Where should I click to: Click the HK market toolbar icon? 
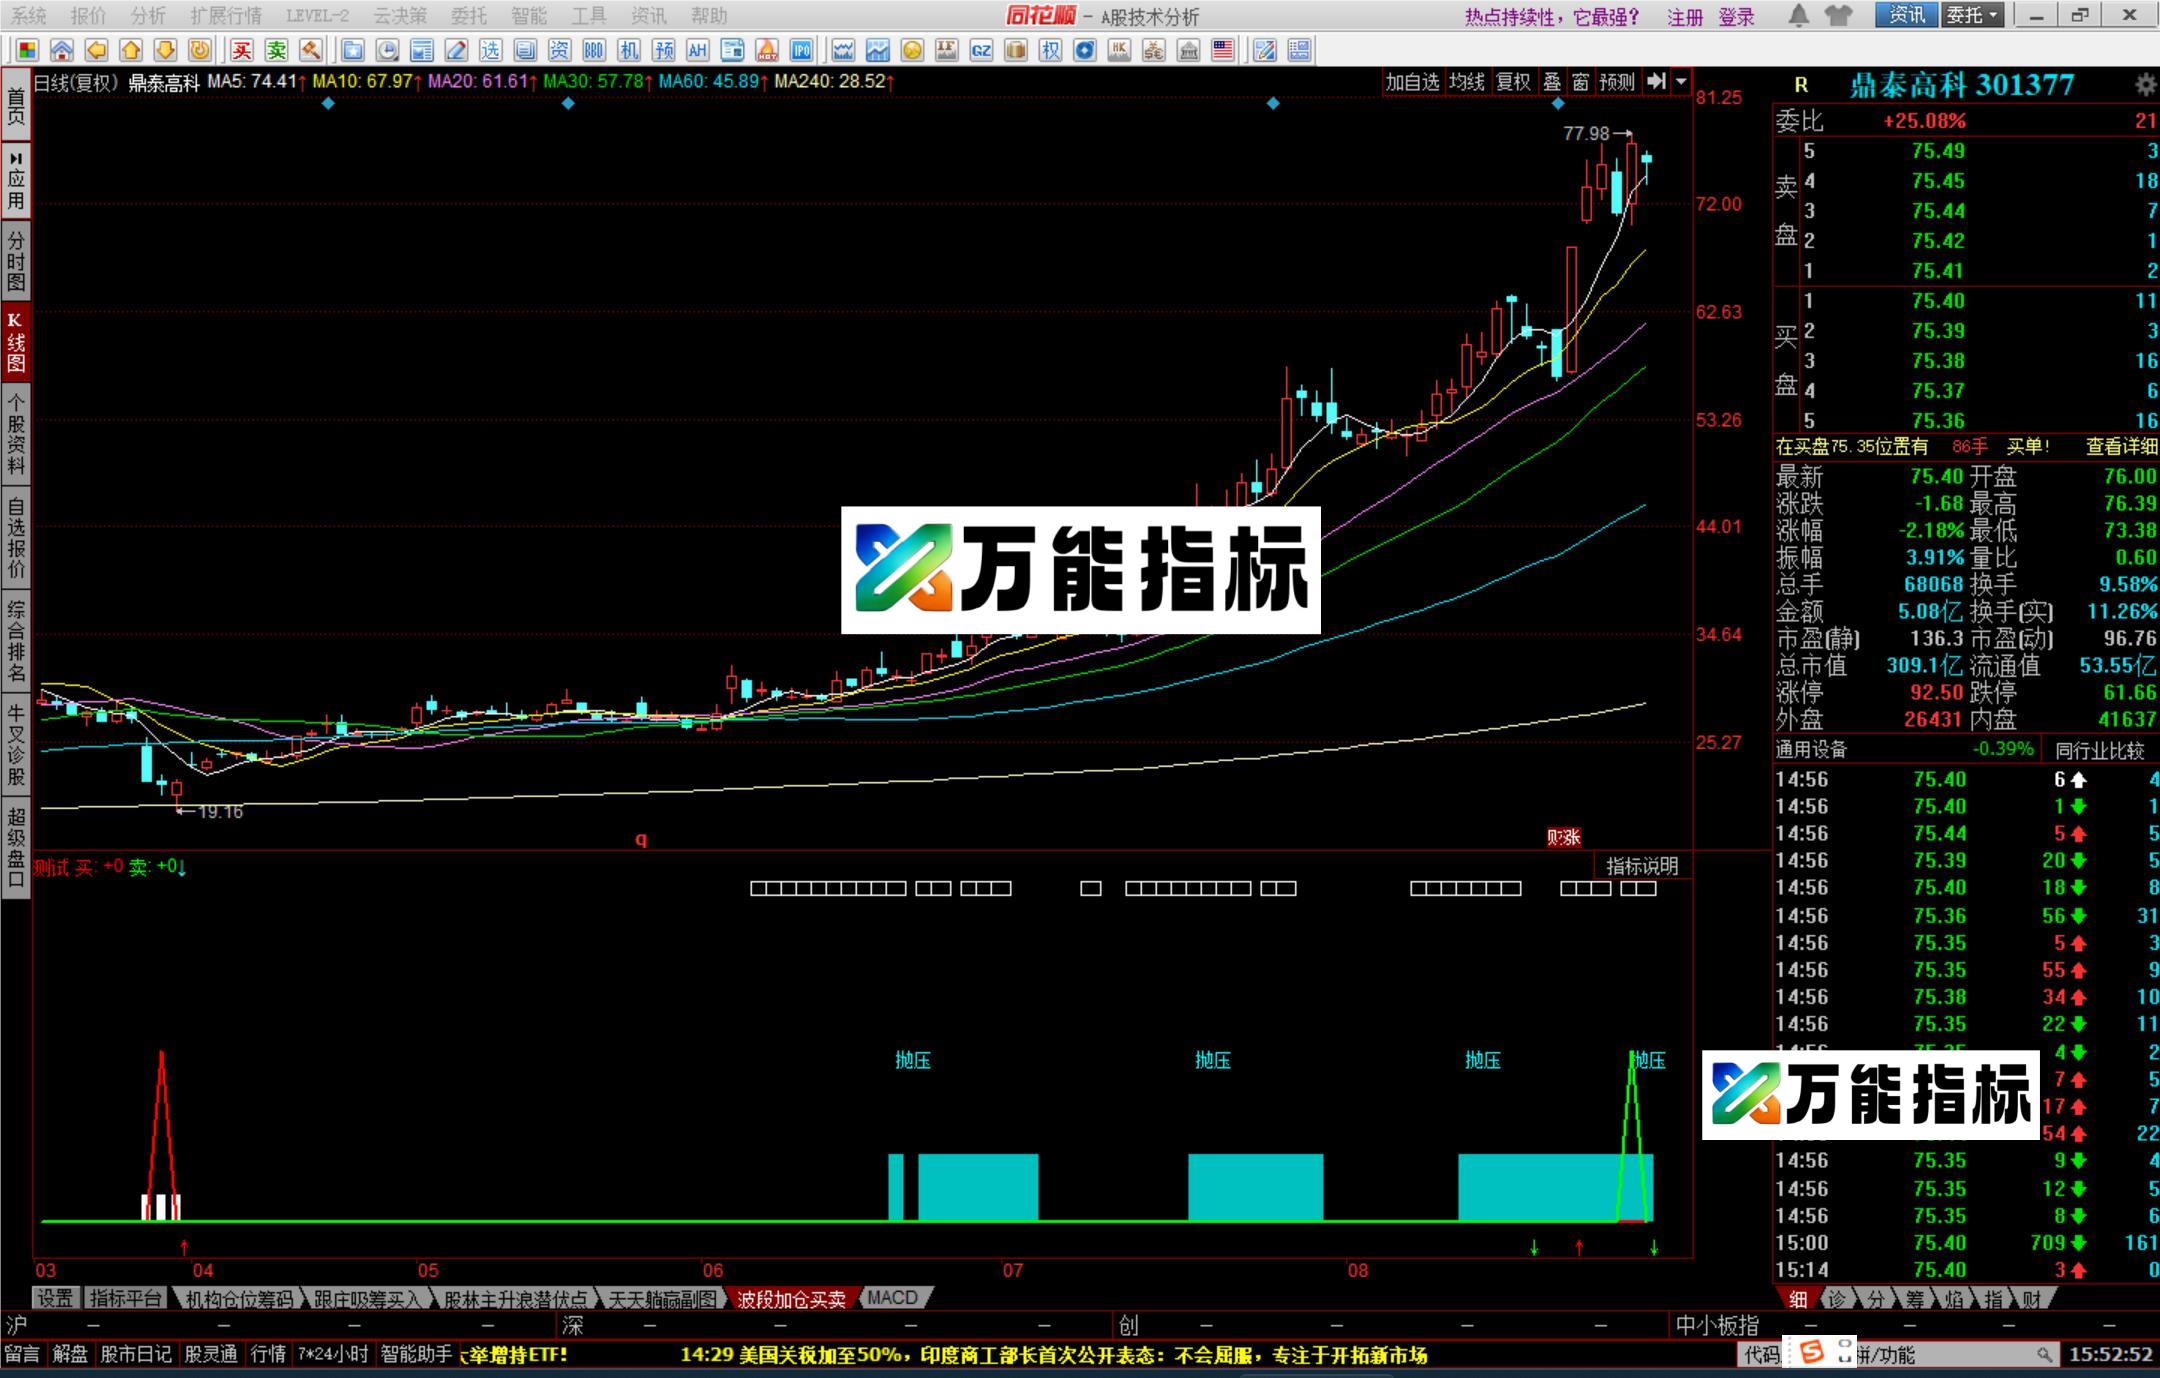[x=1120, y=50]
